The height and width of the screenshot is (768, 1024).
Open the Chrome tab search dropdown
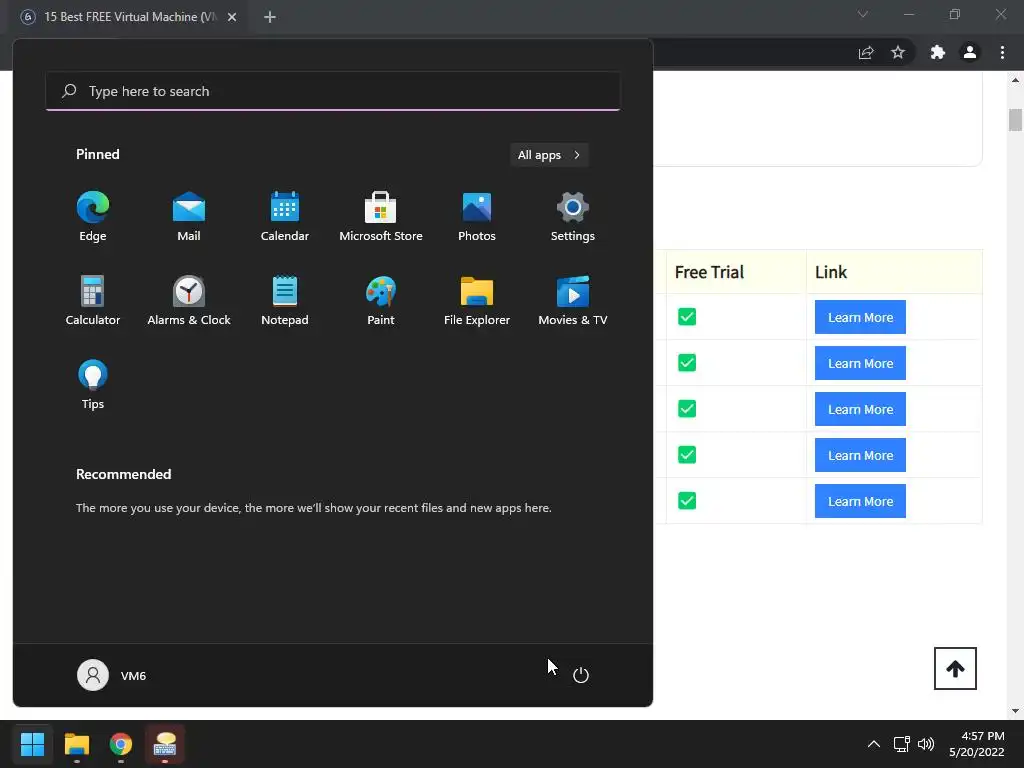pyautogui.click(x=863, y=14)
